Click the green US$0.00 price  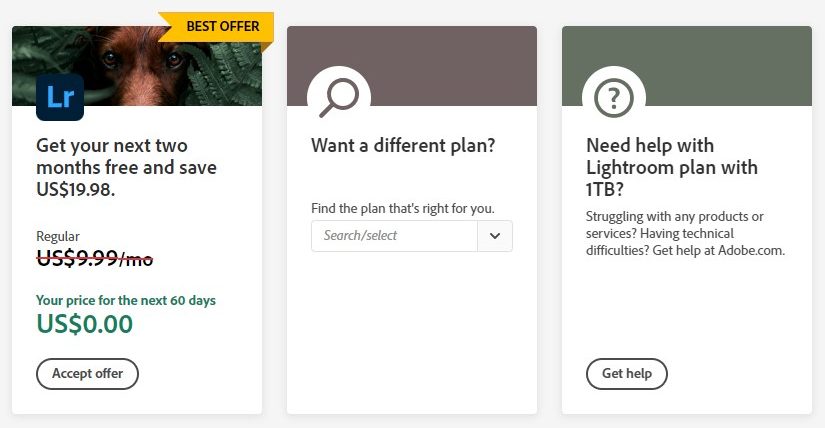[x=85, y=324]
